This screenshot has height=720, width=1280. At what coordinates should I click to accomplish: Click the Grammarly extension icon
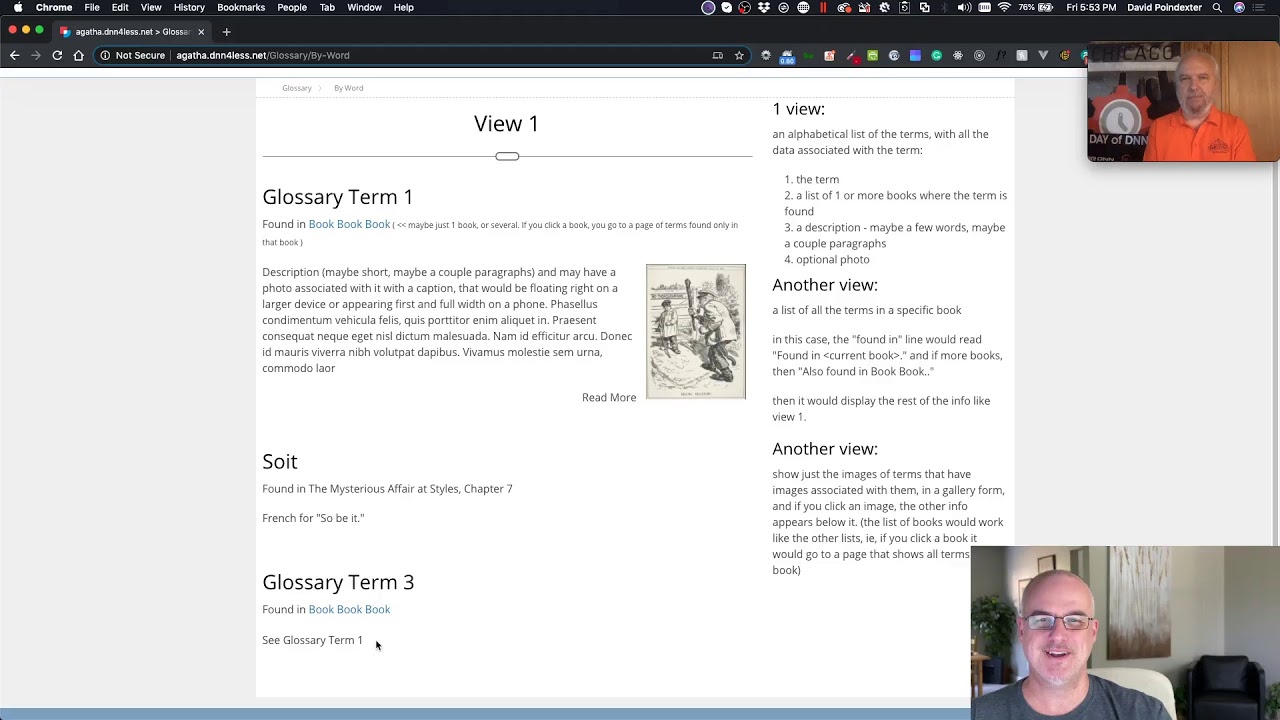pos(936,55)
